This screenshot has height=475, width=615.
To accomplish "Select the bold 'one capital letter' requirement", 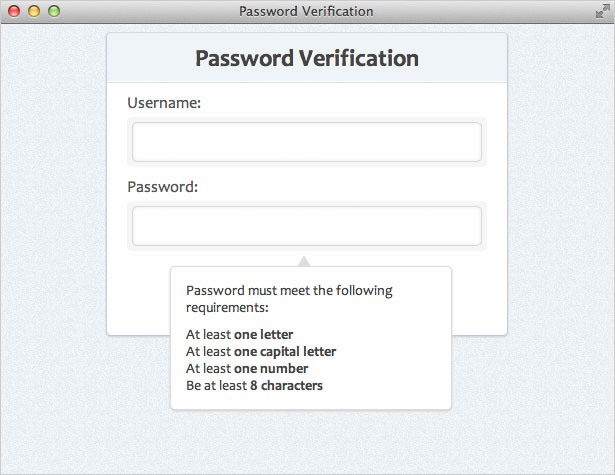I will coord(285,352).
